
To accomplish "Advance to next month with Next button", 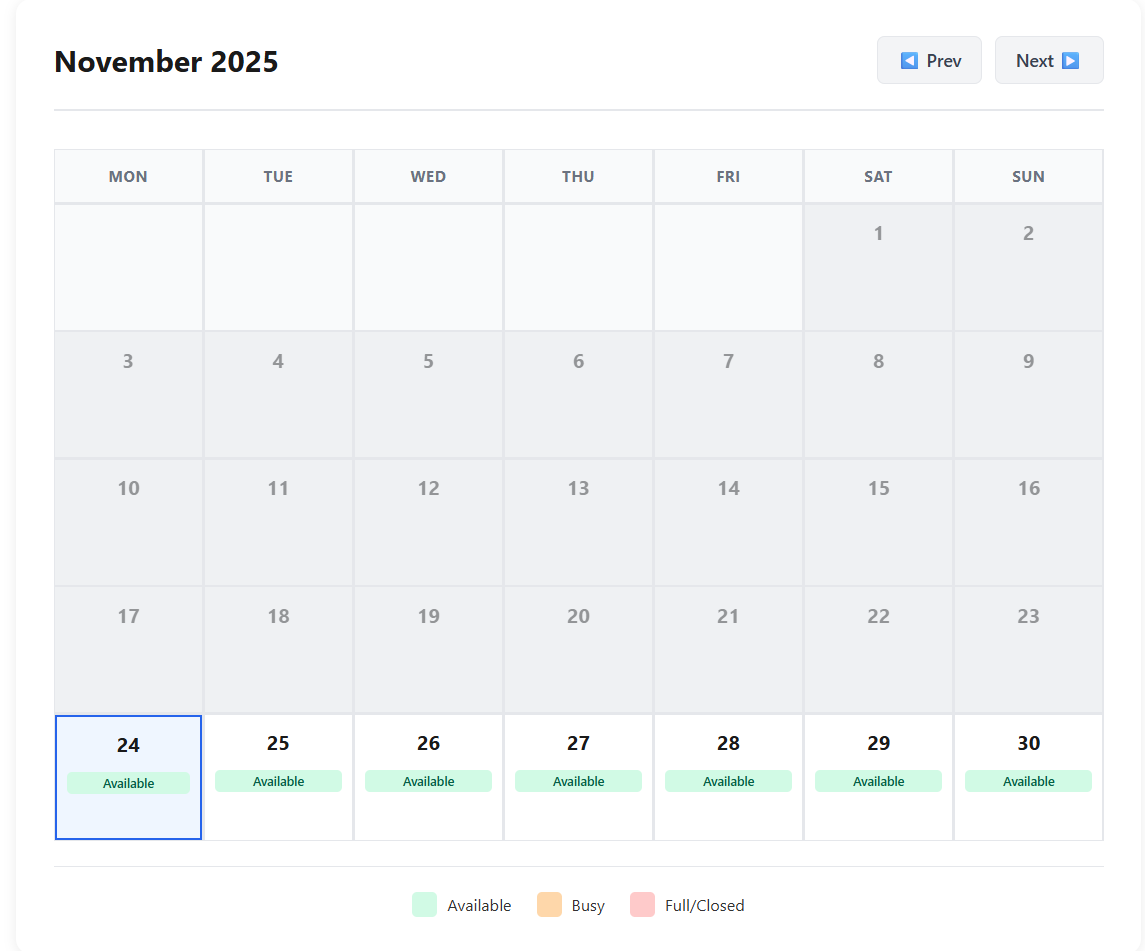I will point(1048,61).
